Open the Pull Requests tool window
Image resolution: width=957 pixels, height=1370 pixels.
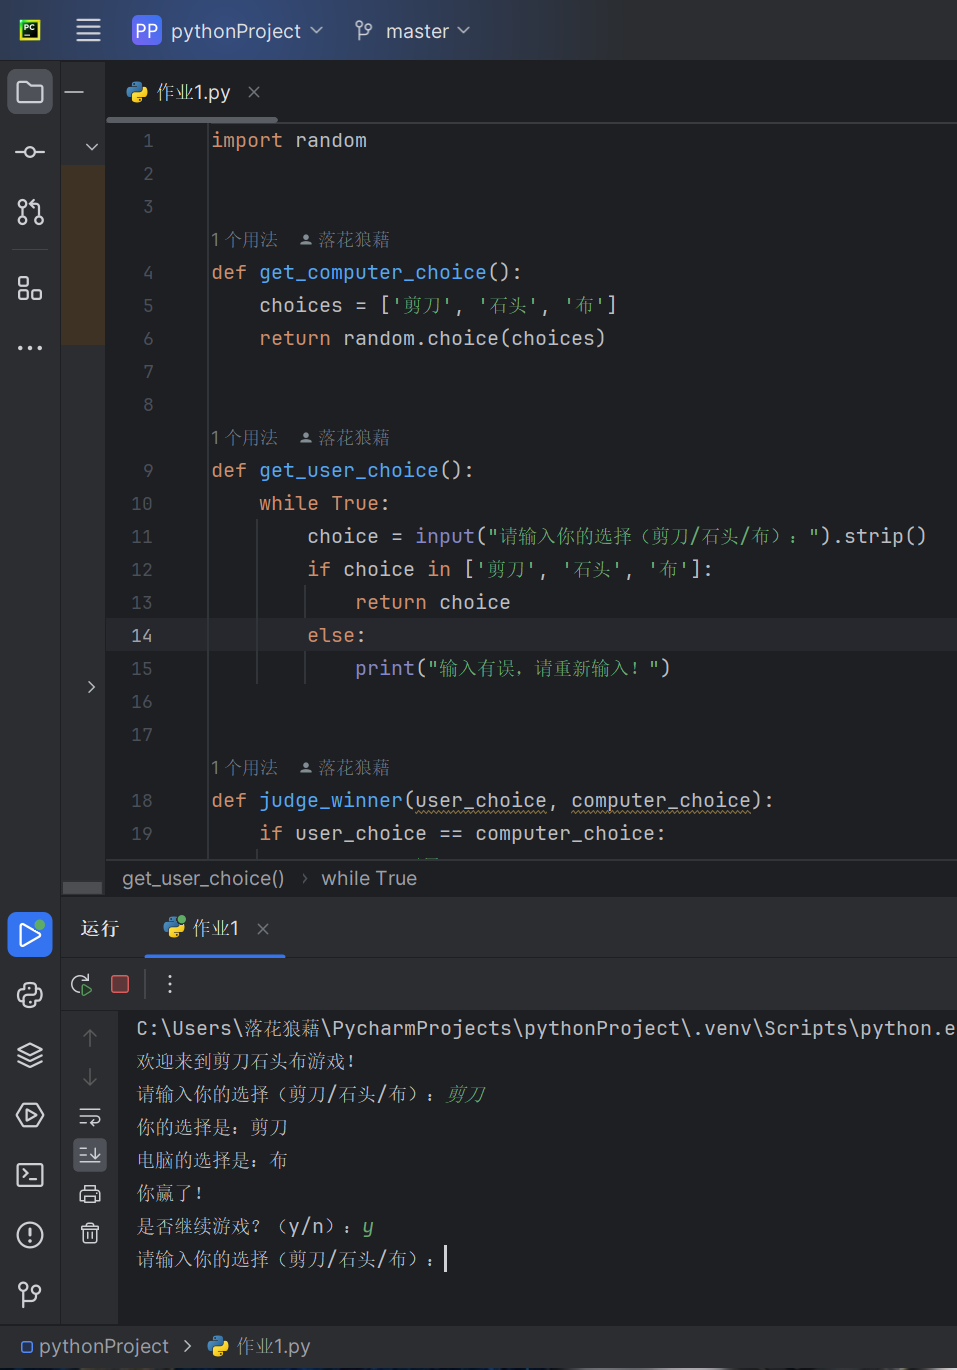click(30, 212)
